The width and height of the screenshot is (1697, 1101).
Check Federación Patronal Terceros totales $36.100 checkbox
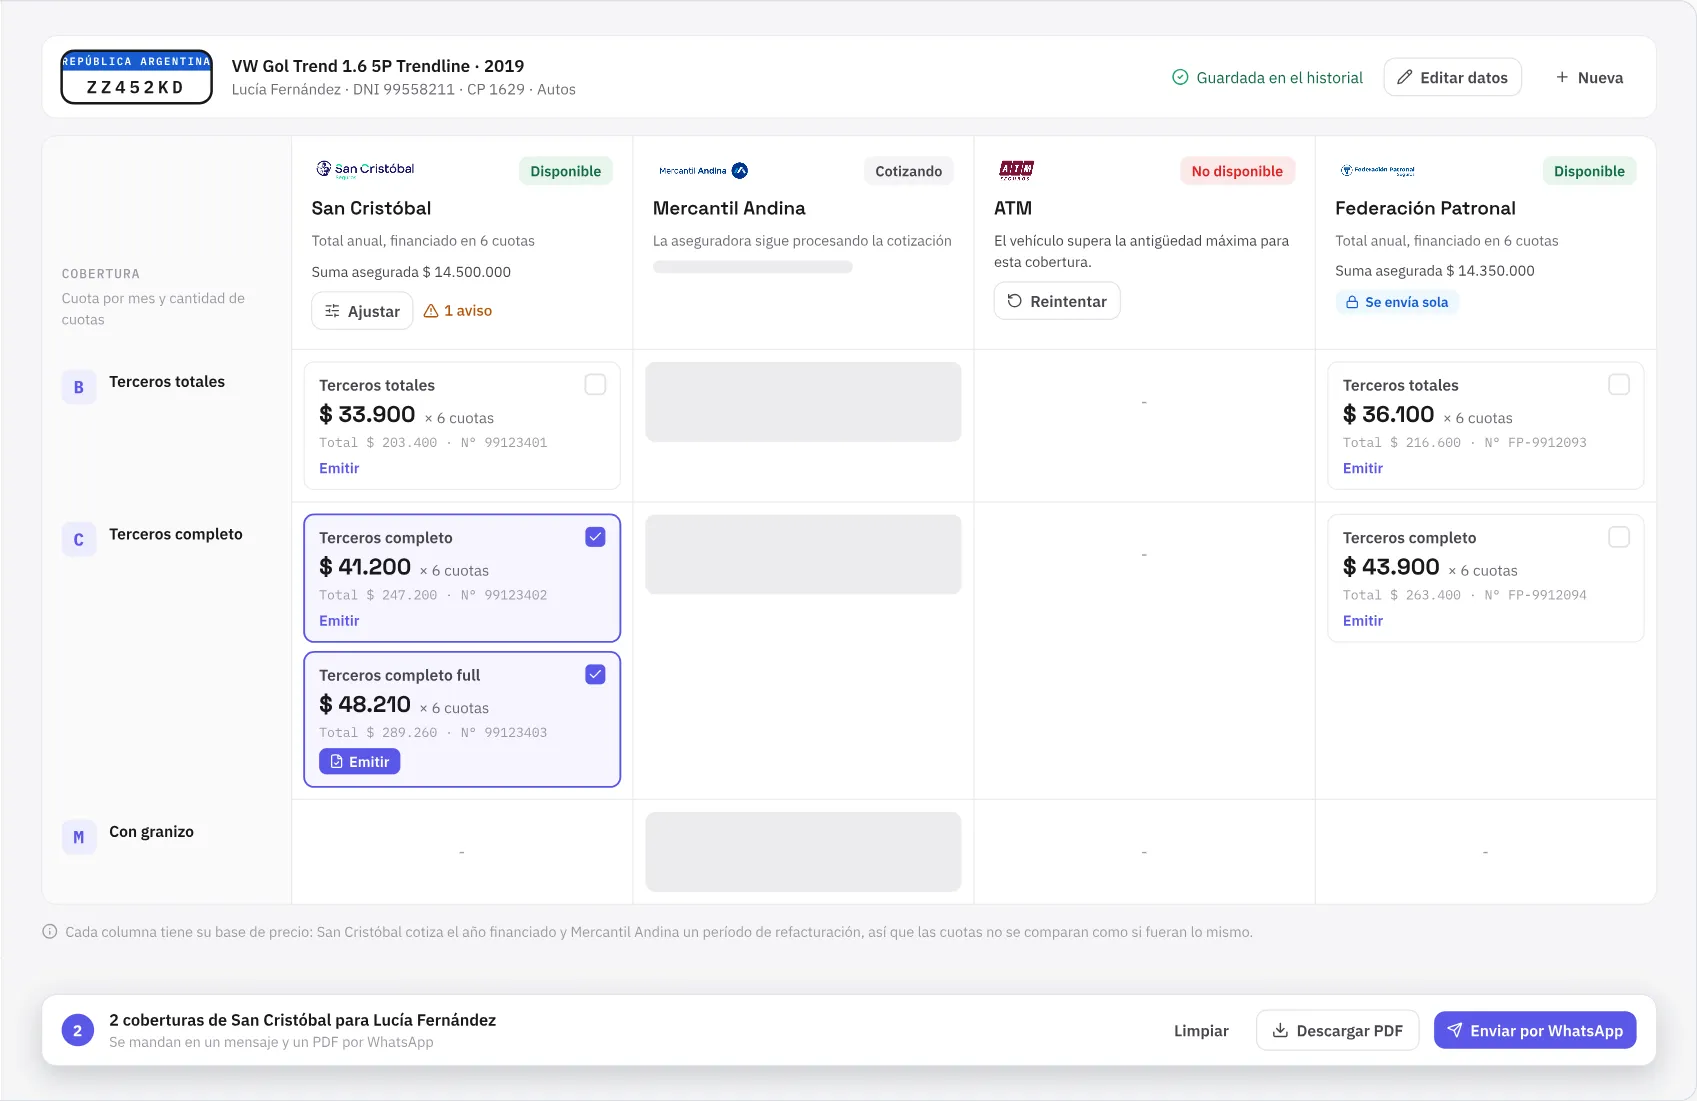coord(1619,385)
